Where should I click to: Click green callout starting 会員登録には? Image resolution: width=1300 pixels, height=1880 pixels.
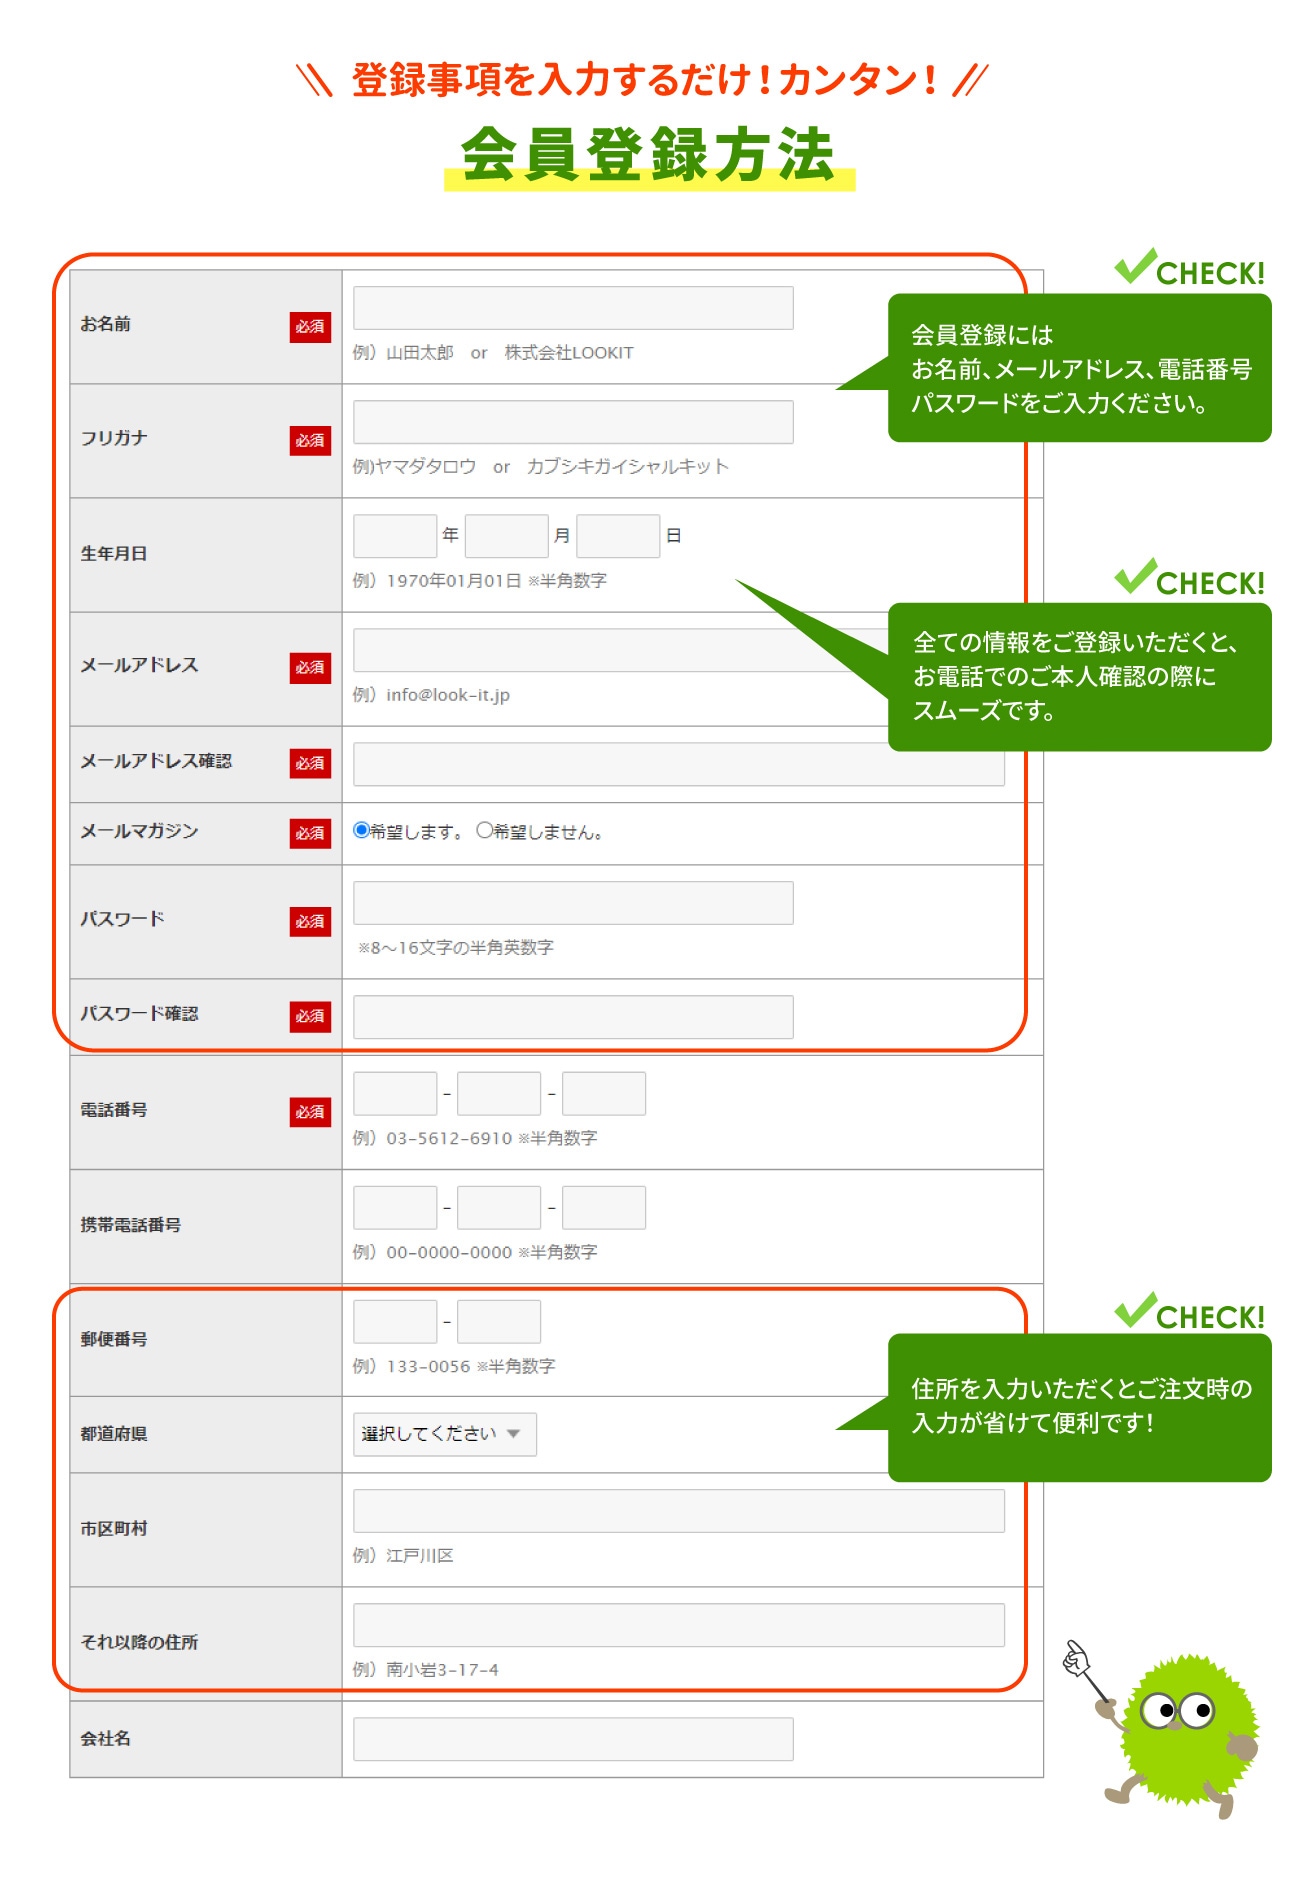click(x=1079, y=368)
